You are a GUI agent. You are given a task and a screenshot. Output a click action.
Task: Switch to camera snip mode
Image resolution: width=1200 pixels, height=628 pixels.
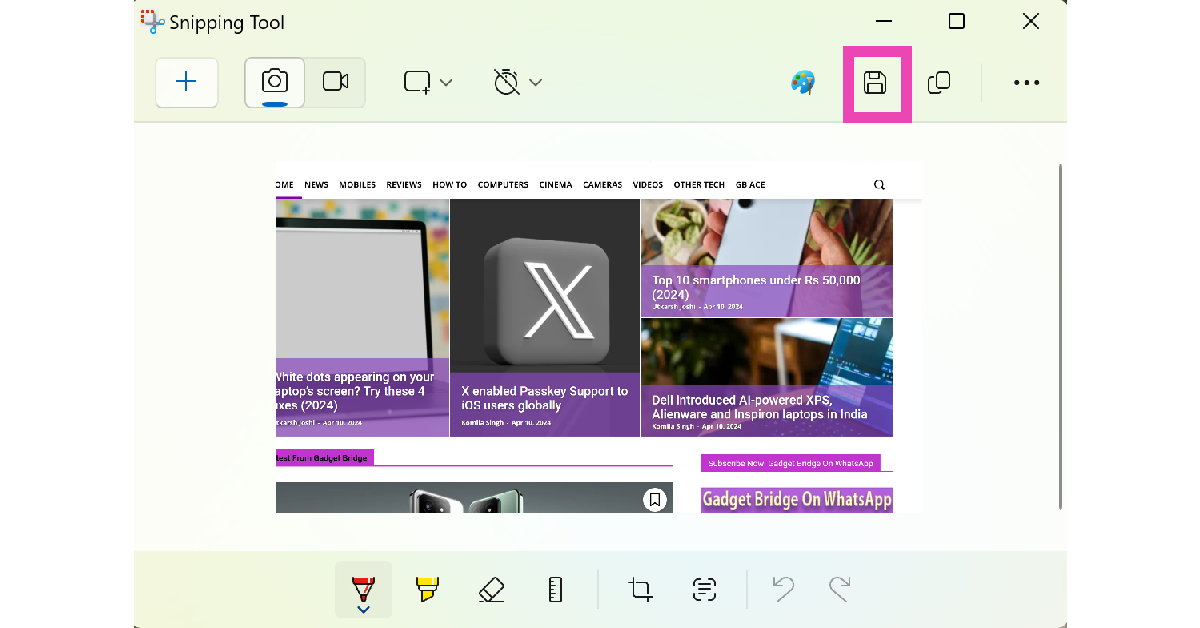coord(275,82)
